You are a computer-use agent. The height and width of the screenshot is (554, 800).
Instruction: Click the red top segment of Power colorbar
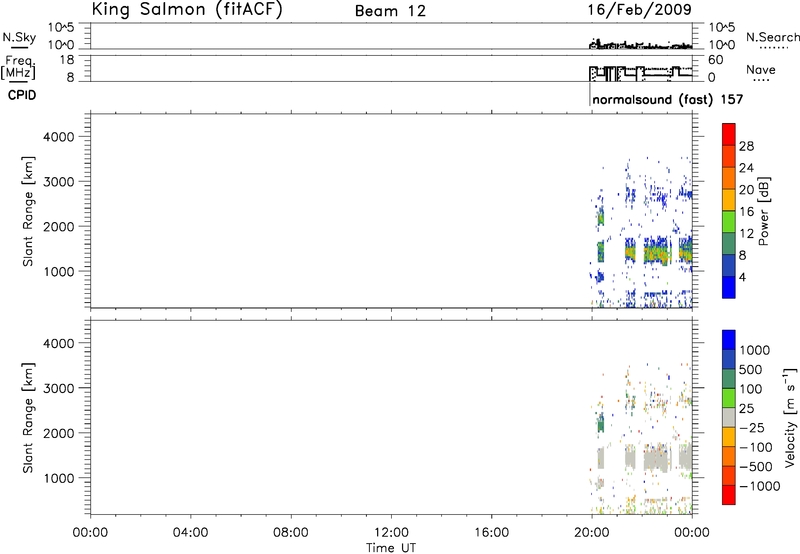coord(729,134)
